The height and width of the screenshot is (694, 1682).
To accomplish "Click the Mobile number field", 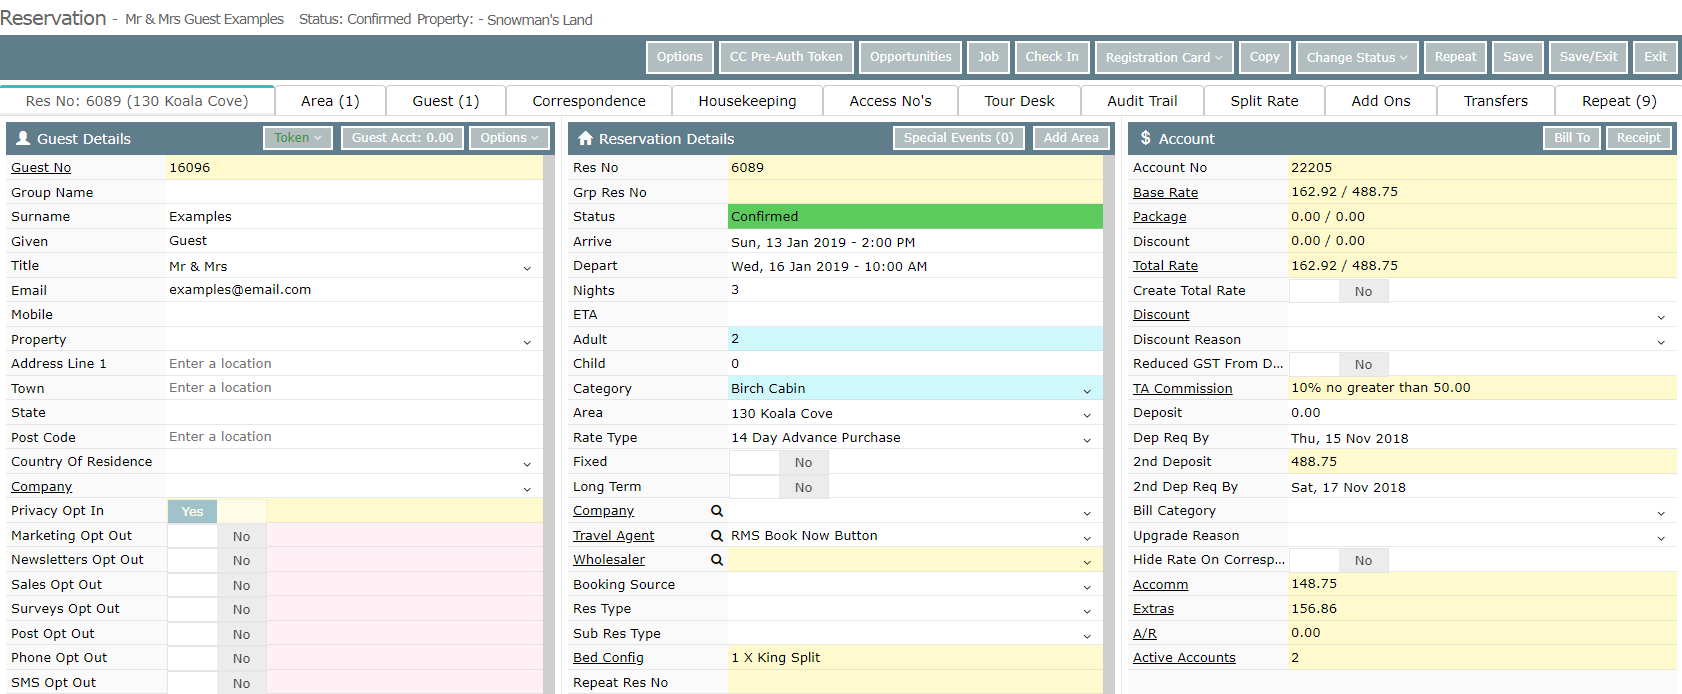I will click(x=354, y=315).
